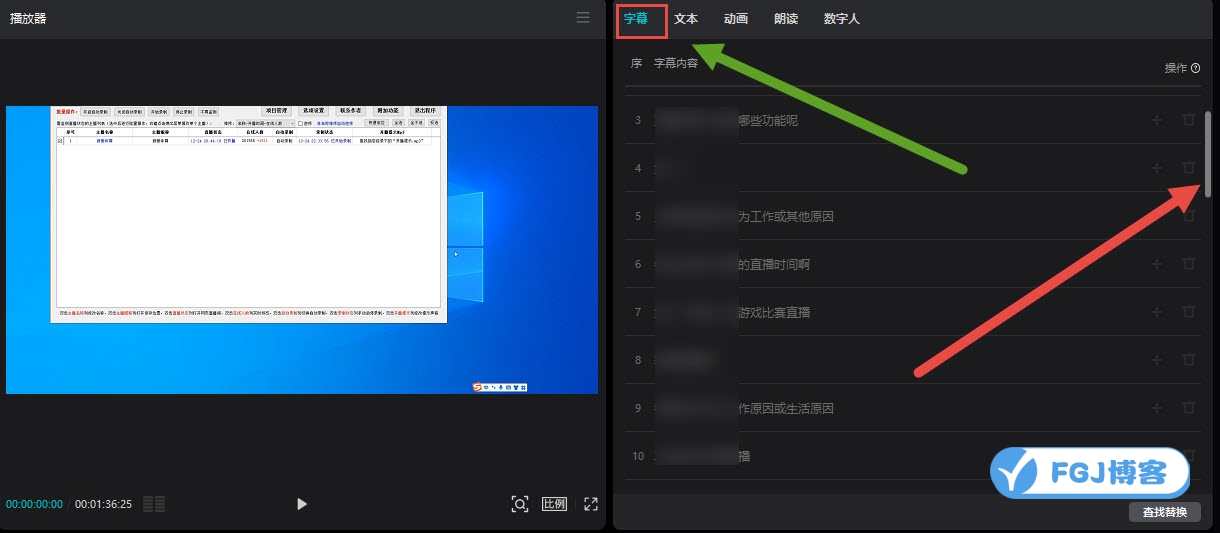The width and height of the screenshot is (1220, 533).
Task: Select subtitle row number 8
Action: (914, 360)
